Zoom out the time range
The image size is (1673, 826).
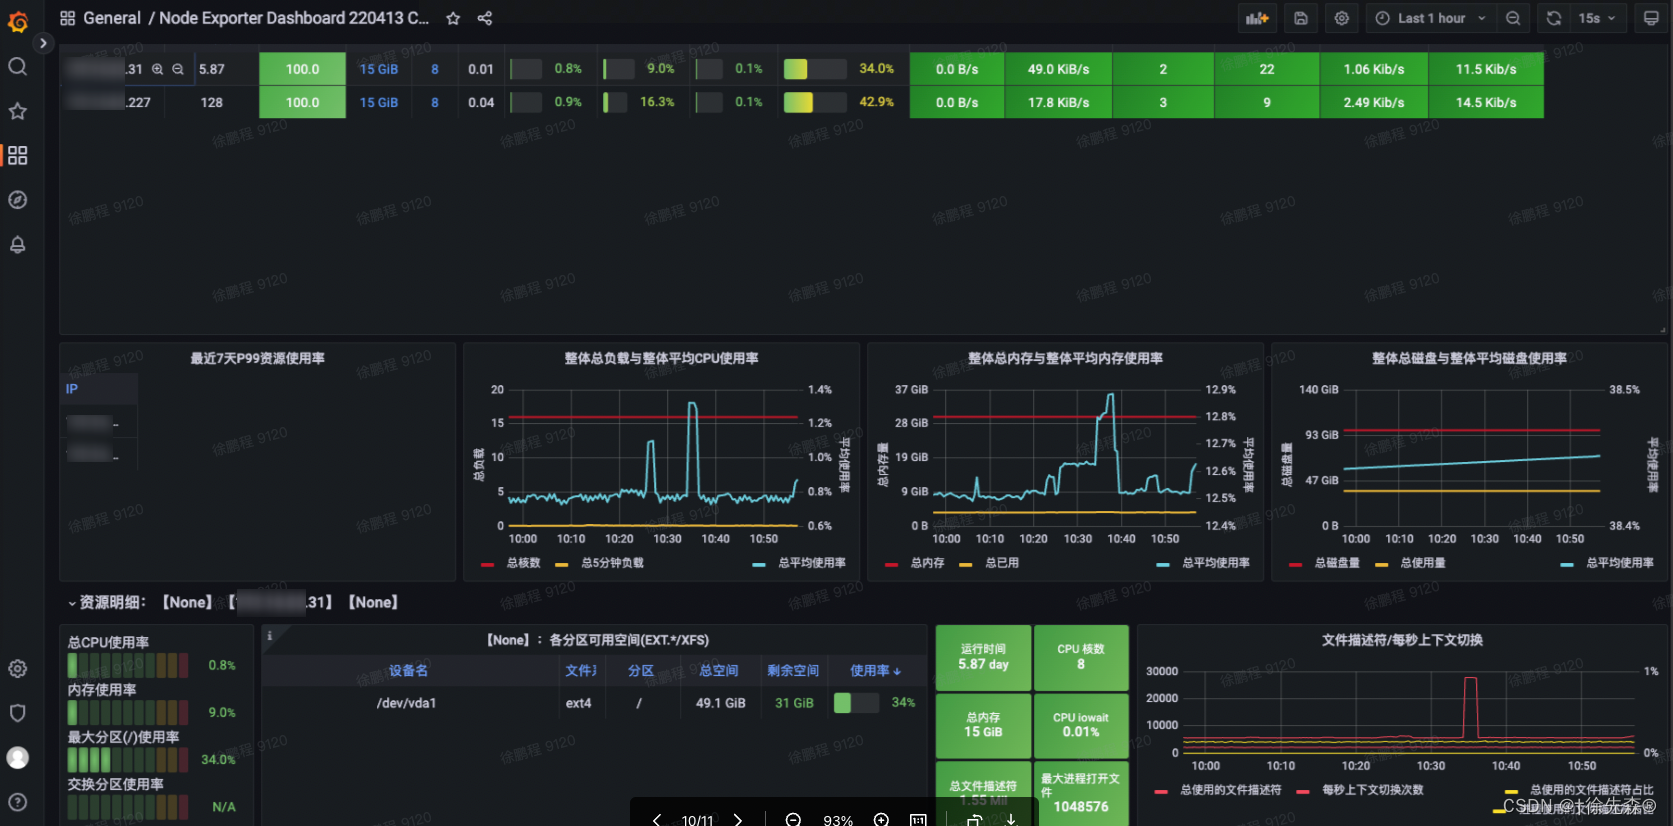pos(1513,18)
